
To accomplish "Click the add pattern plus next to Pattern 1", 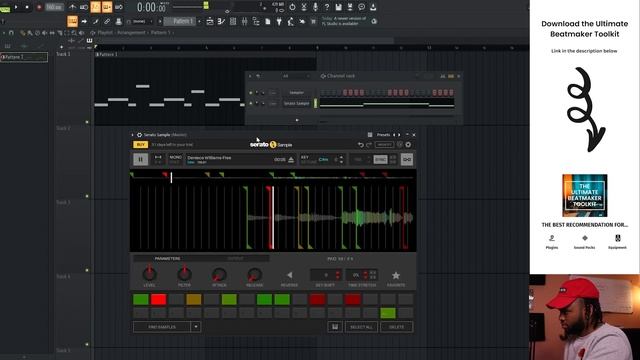I will [x=200, y=21].
